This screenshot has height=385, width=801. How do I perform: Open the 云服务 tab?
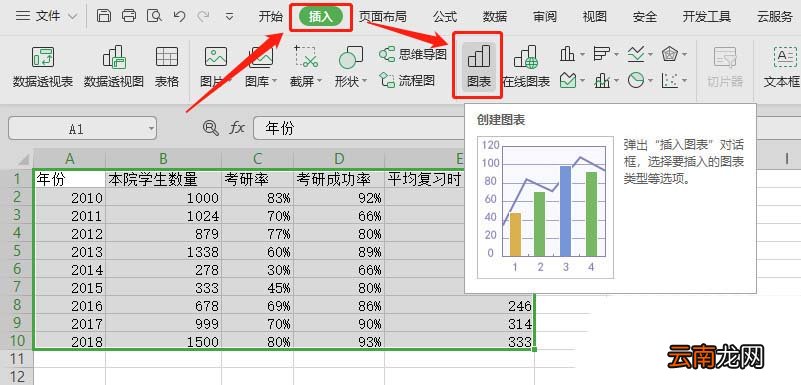[774, 17]
